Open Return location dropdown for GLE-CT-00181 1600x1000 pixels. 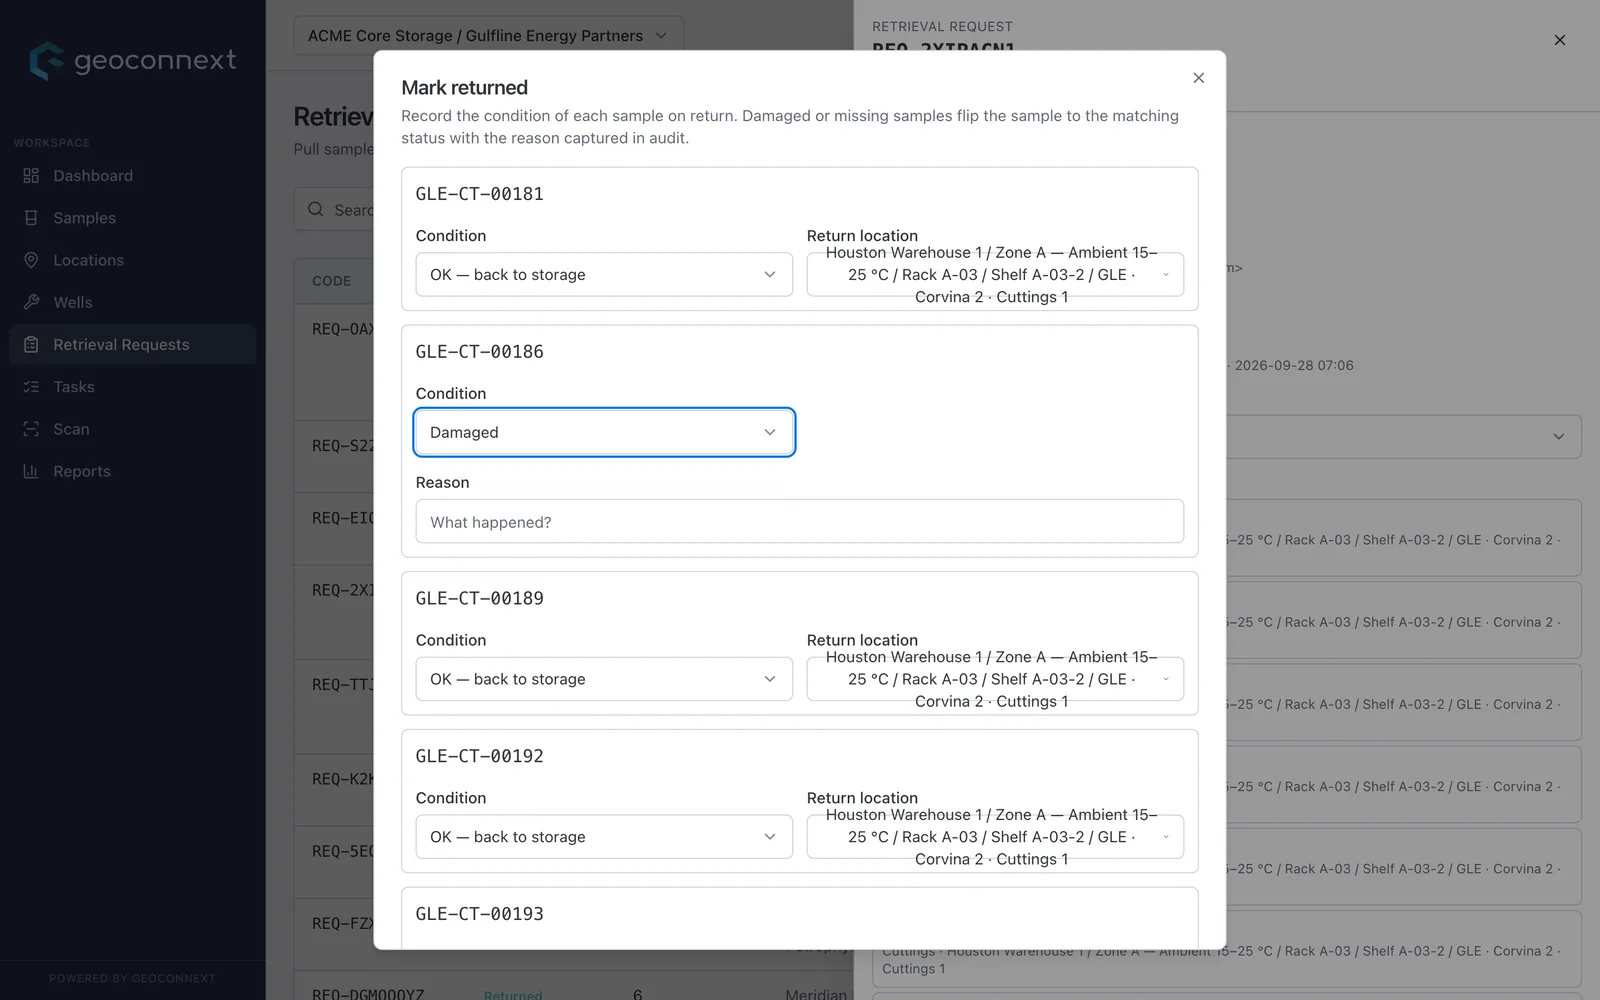click(x=995, y=274)
